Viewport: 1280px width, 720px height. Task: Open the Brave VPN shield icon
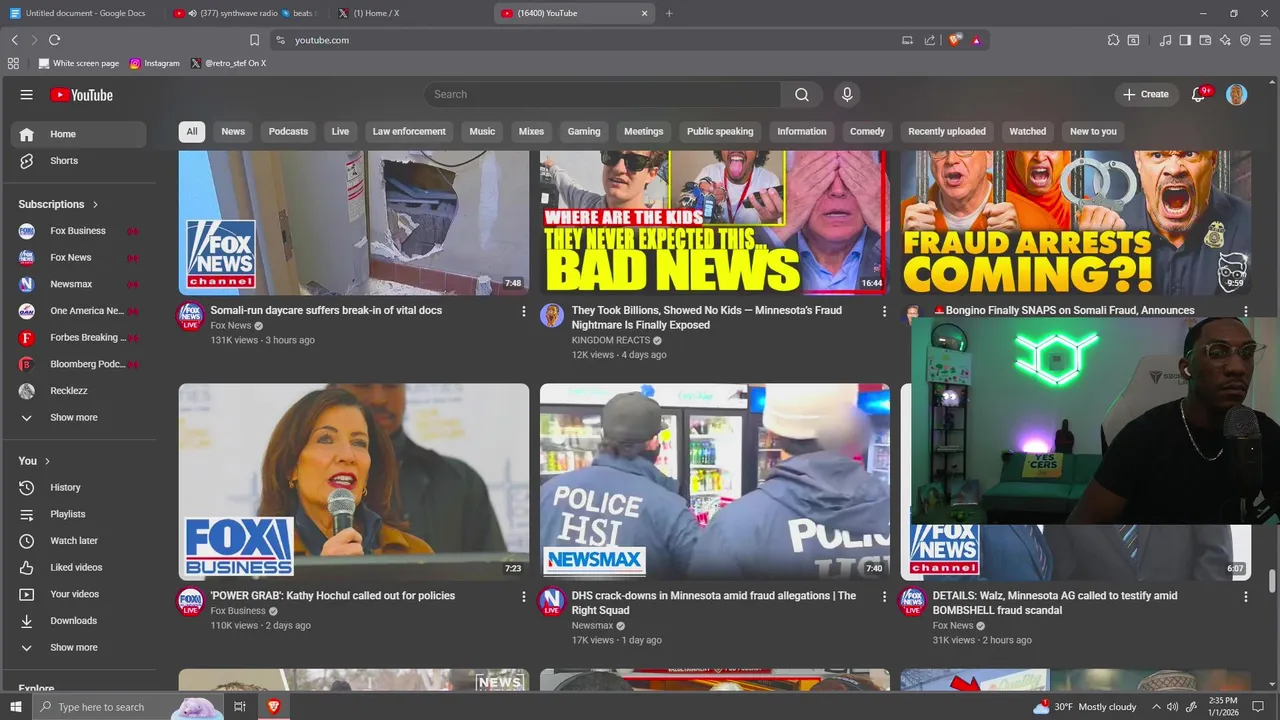pos(1245,40)
